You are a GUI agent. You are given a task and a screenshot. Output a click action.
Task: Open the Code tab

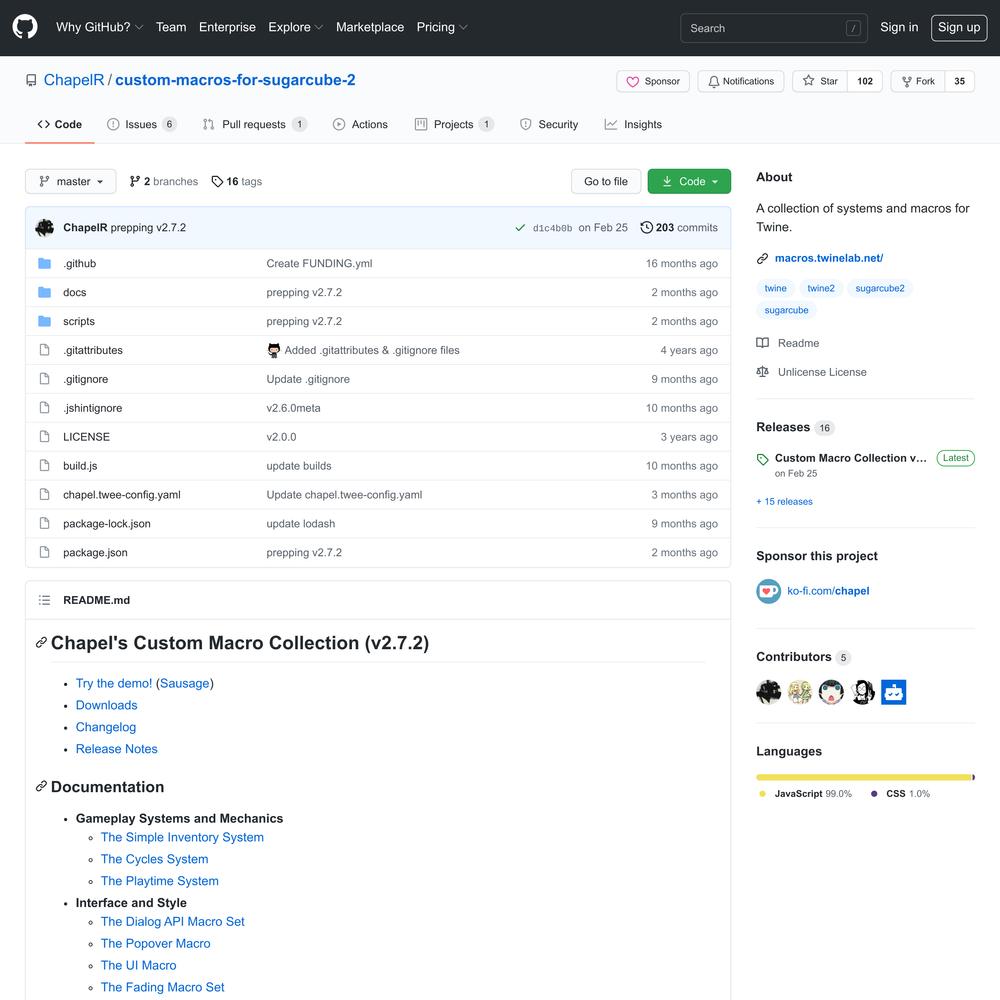[x=59, y=124]
